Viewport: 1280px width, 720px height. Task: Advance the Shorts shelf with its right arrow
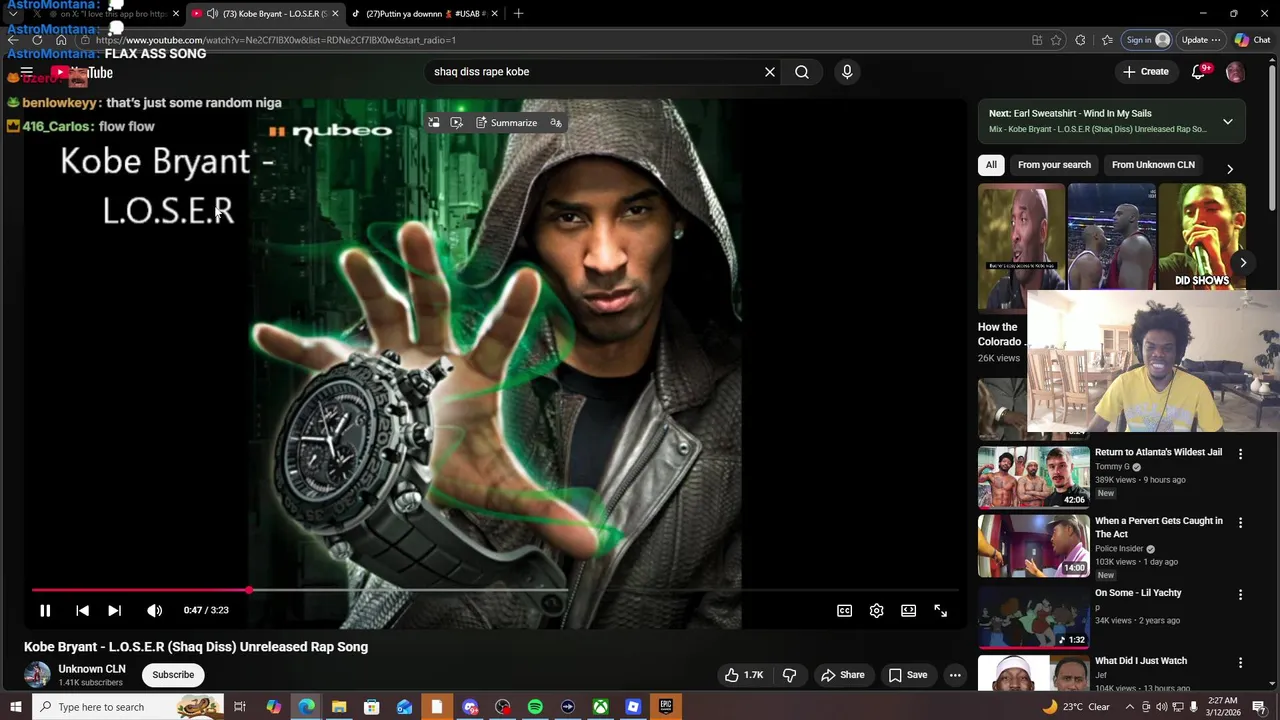pyautogui.click(x=1243, y=263)
